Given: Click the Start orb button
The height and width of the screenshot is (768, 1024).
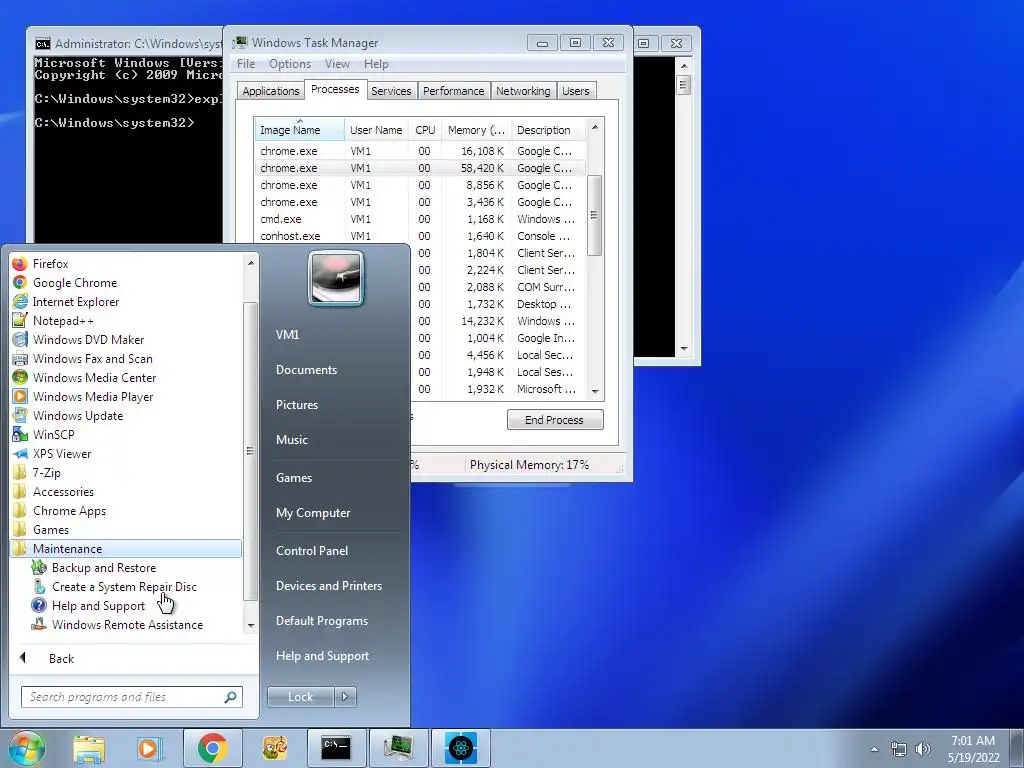Looking at the screenshot, I should tap(27, 748).
